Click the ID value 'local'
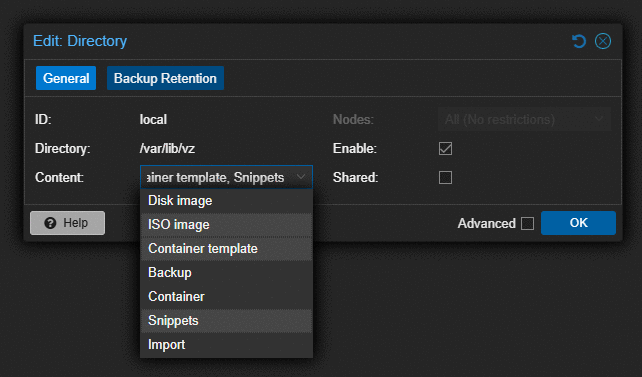The width and height of the screenshot is (642, 377). pyautogui.click(x=153, y=120)
